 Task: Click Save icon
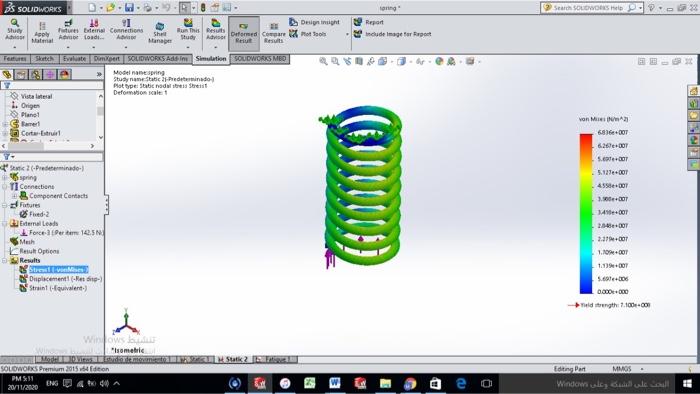tap(129, 8)
